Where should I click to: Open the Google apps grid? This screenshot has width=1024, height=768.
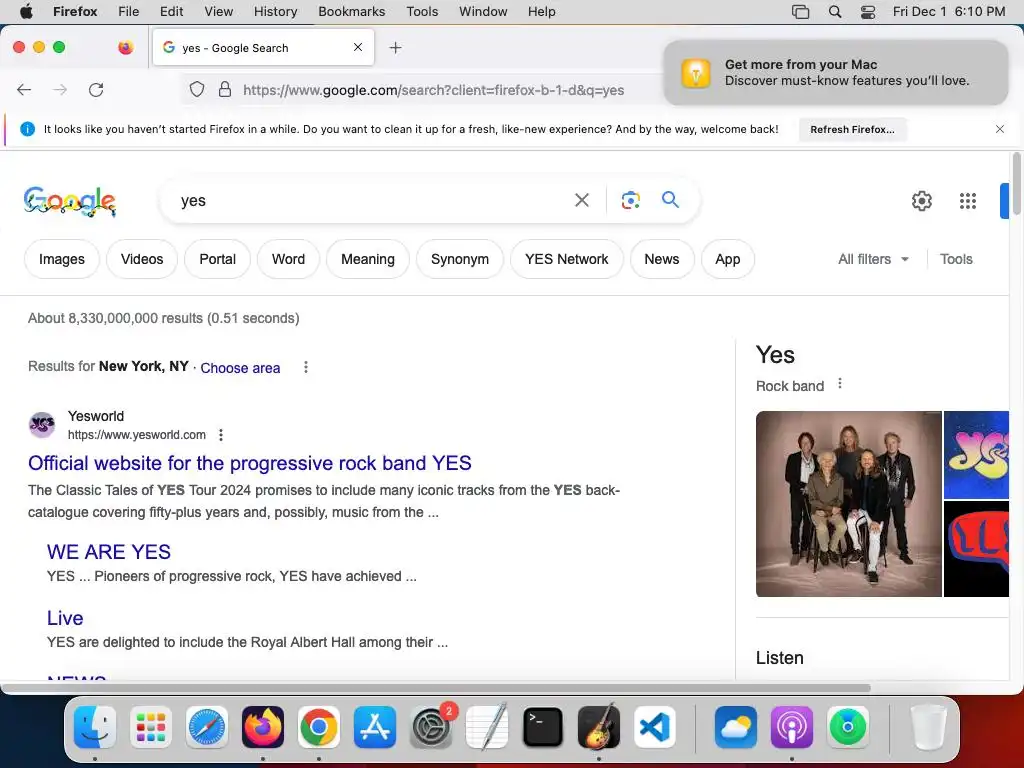[x=967, y=200]
